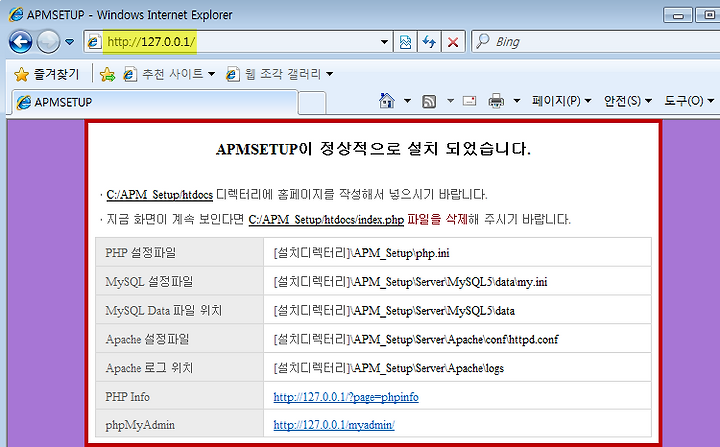The height and width of the screenshot is (447, 720).
Task: Open the recent pages dropdown arrow
Action: 69,42
